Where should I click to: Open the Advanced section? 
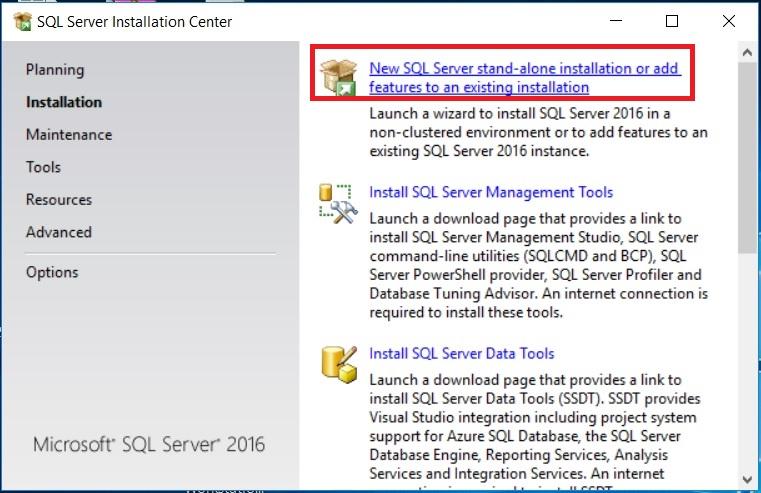(x=59, y=232)
